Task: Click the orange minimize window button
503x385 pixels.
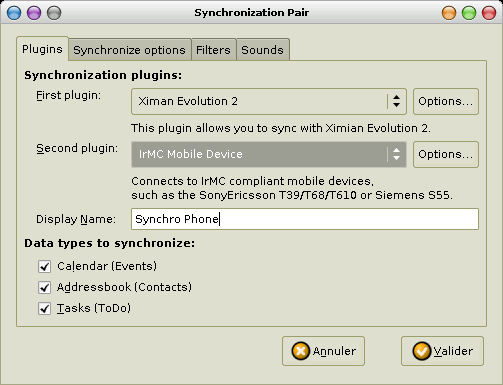Action: coord(449,13)
